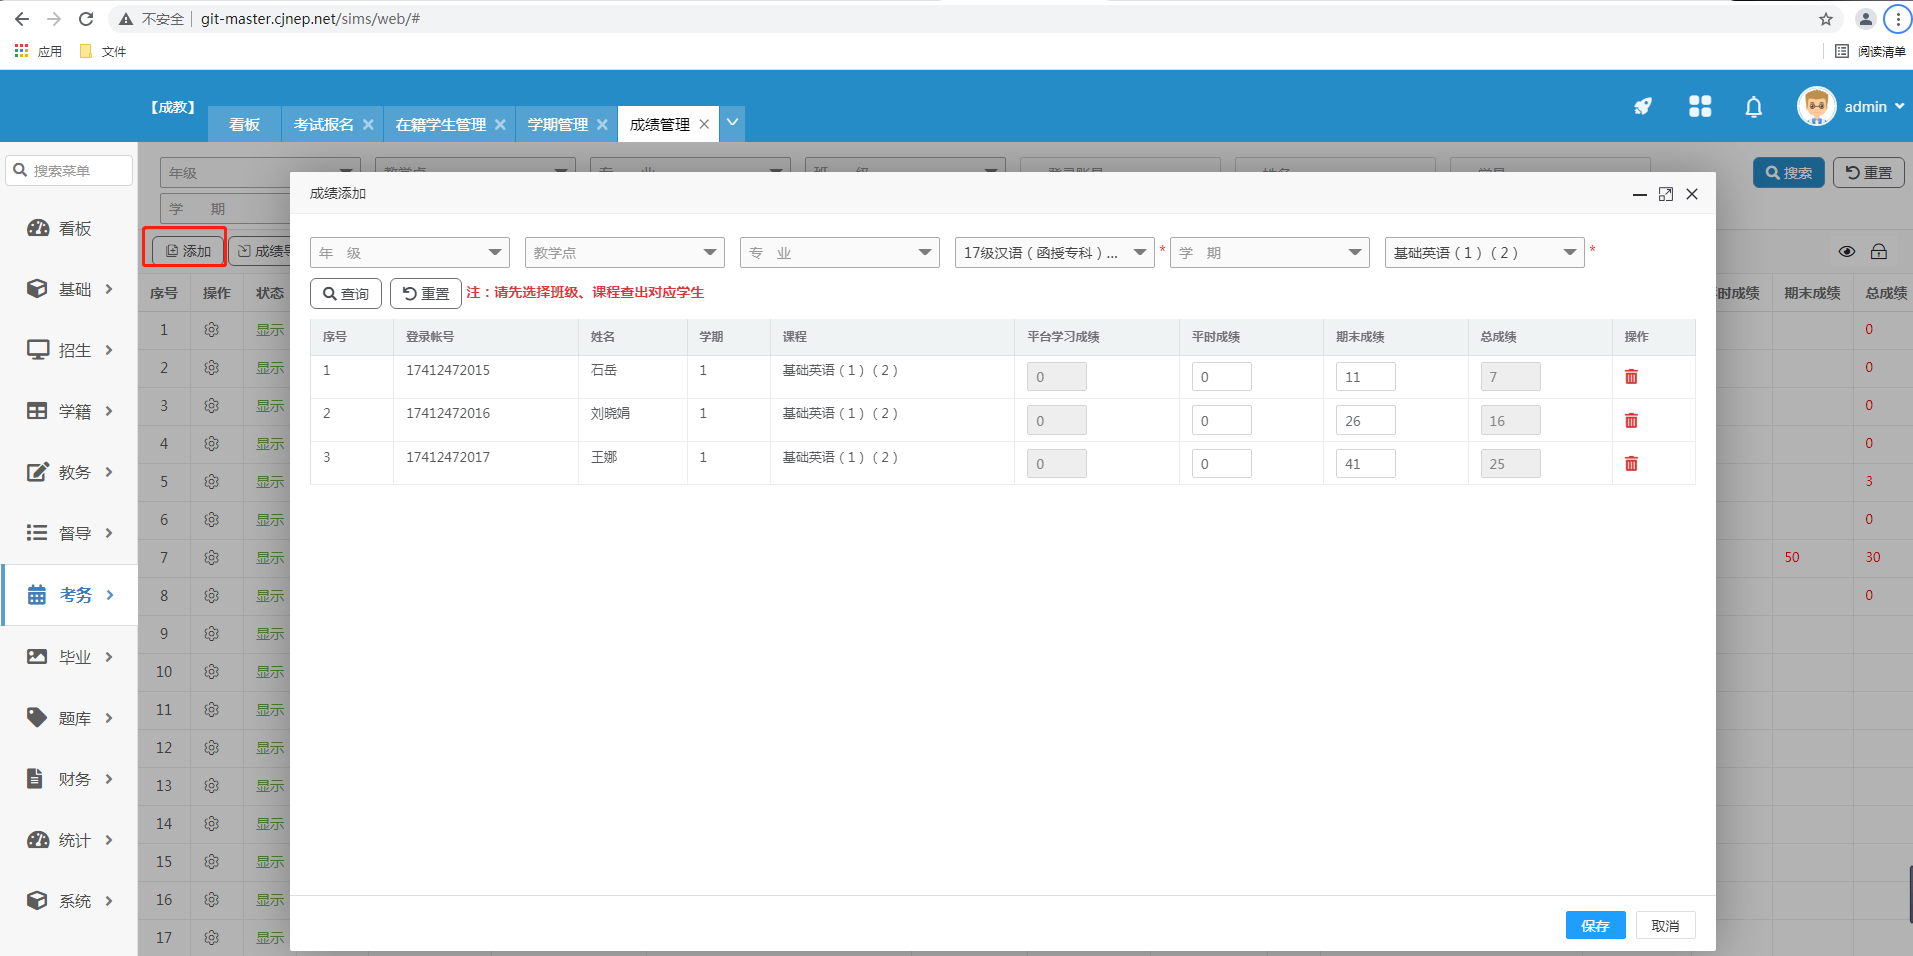This screenshot has width=1913, height=956.
Task: Open the four-square apps grid icon
Action: point(1699,107)
